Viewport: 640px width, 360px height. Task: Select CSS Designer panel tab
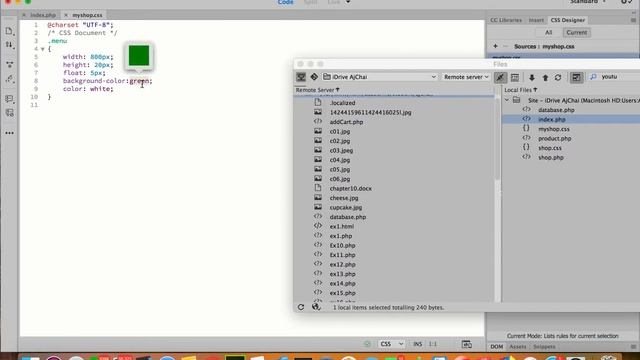pyautogui.click(x=567, y=20)
